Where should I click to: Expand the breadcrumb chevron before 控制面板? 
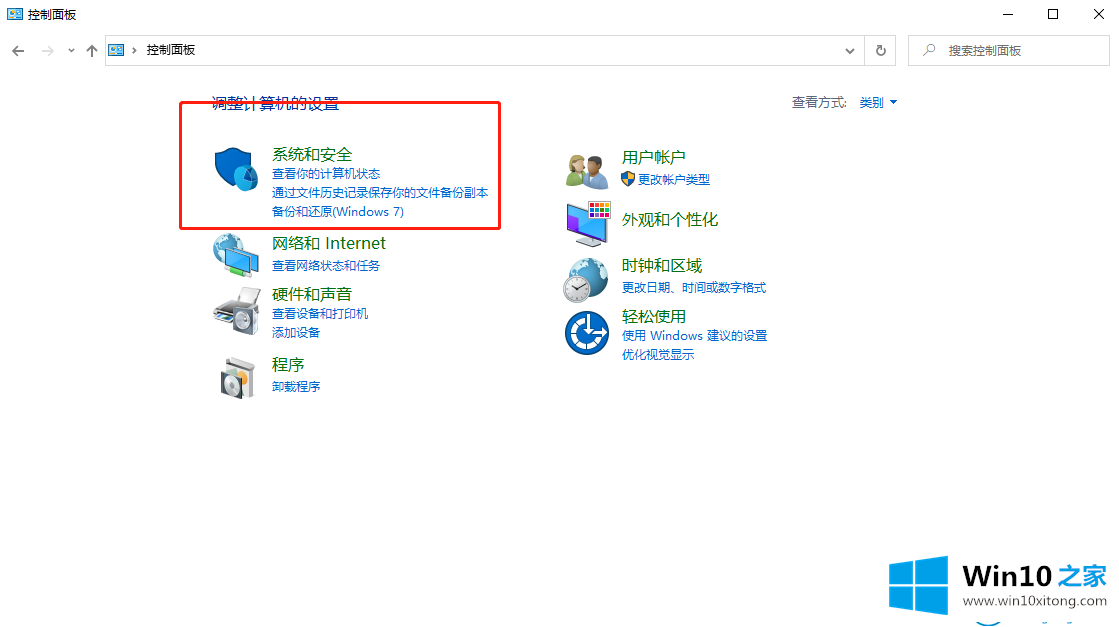[134, 50]
